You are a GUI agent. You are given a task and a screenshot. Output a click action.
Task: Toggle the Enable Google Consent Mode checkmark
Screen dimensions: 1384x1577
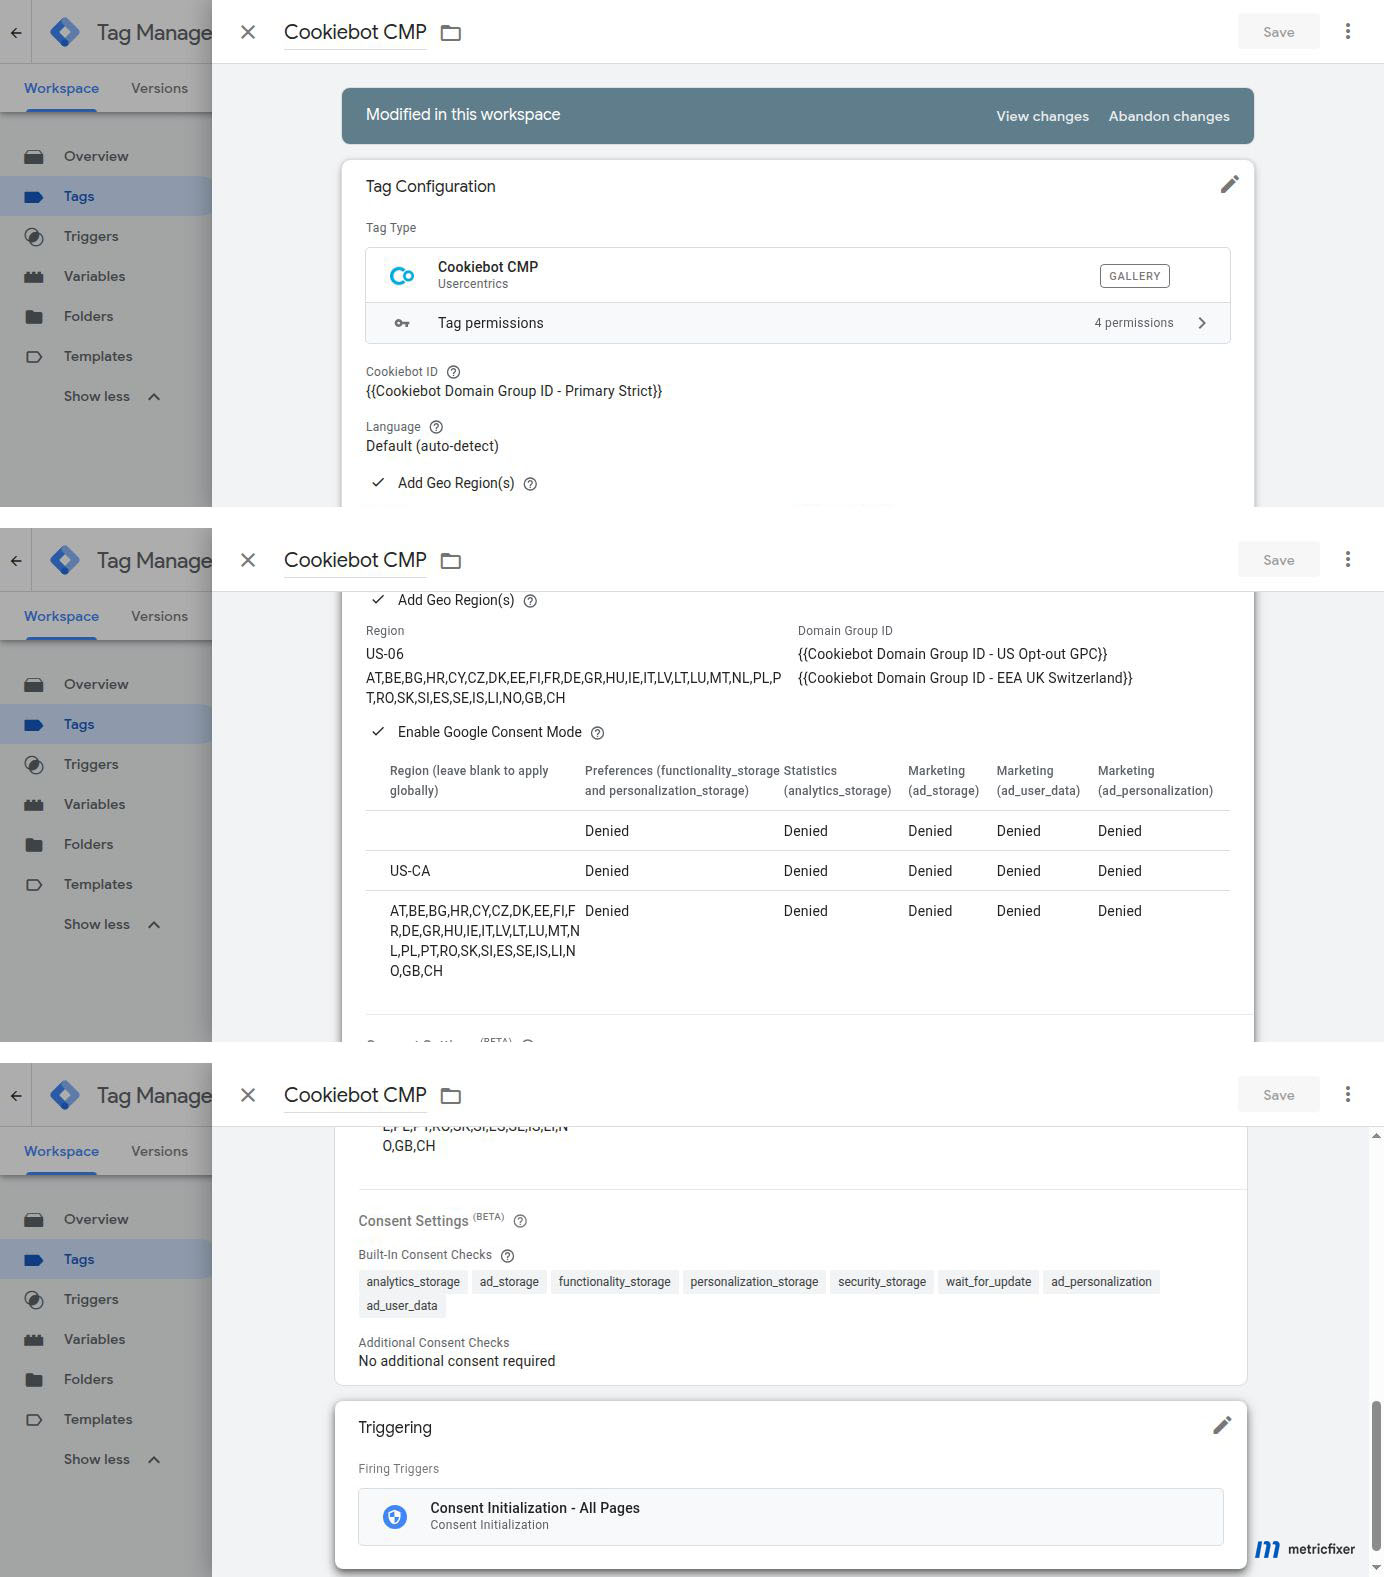(x=378, y=732)
